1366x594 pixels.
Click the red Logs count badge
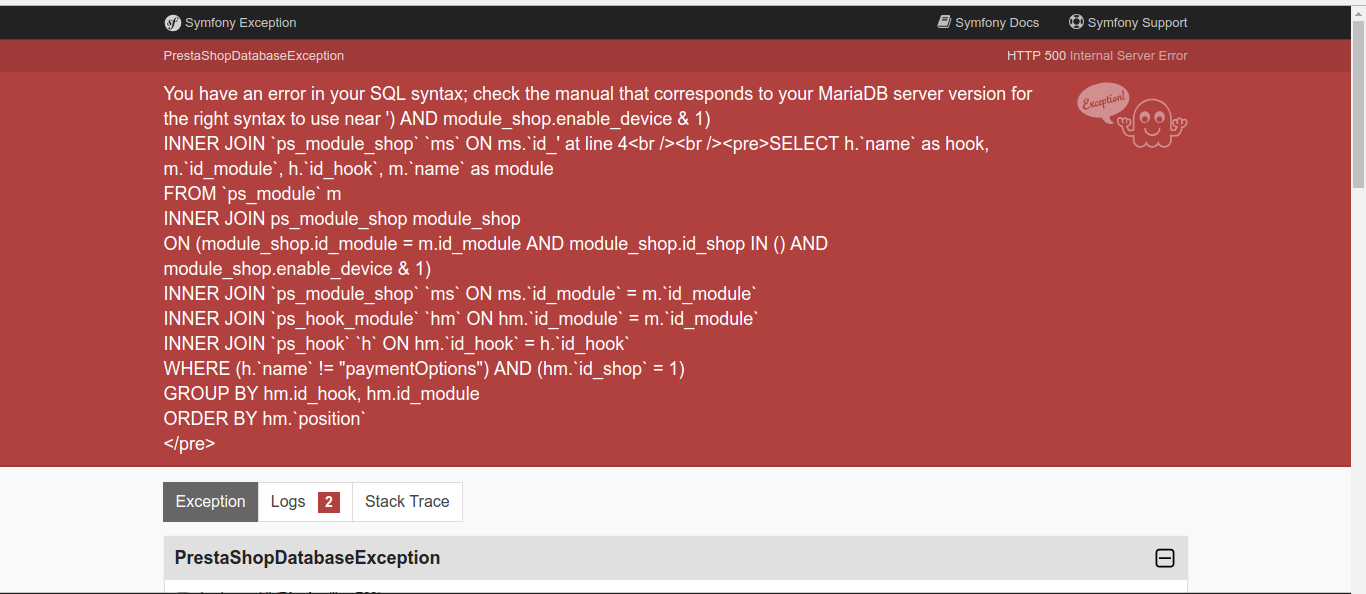pyautogui.click(x=329, y=502)
